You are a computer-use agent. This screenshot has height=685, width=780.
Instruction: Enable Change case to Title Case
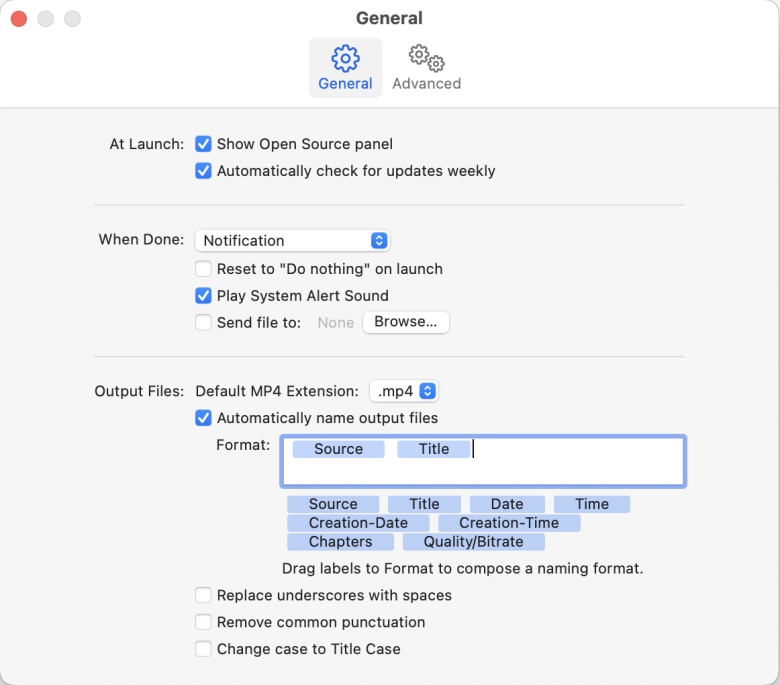(x=203, y=649)
